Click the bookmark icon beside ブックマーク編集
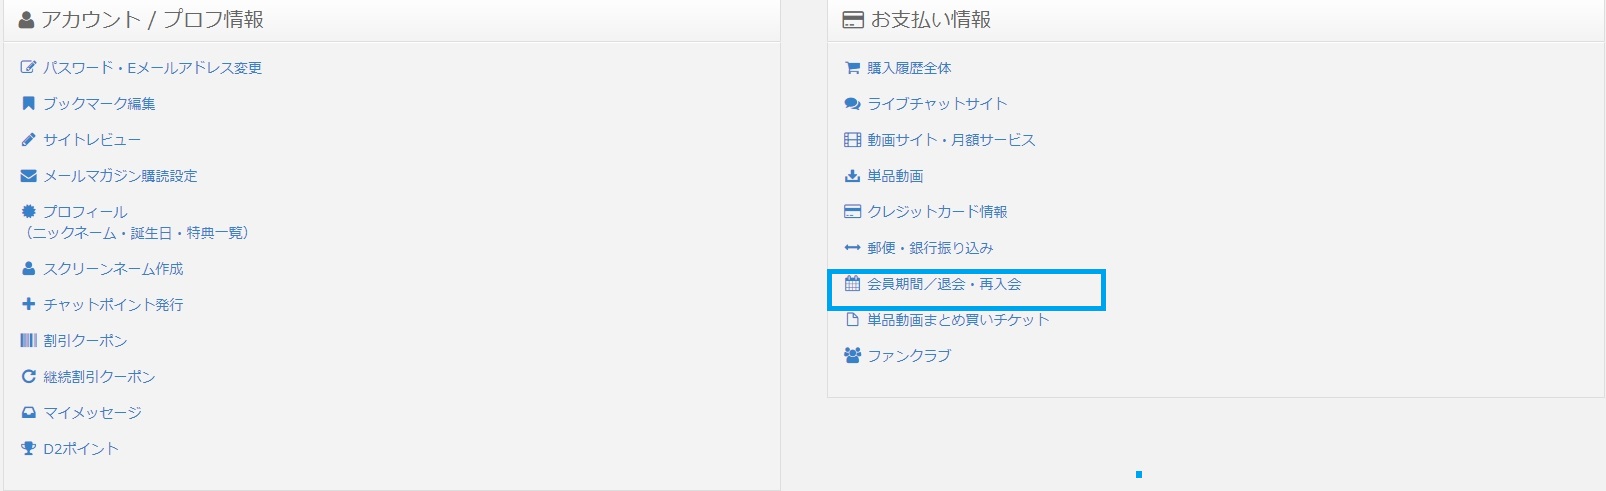This screenshot has height=491, width=1606. 28,104
